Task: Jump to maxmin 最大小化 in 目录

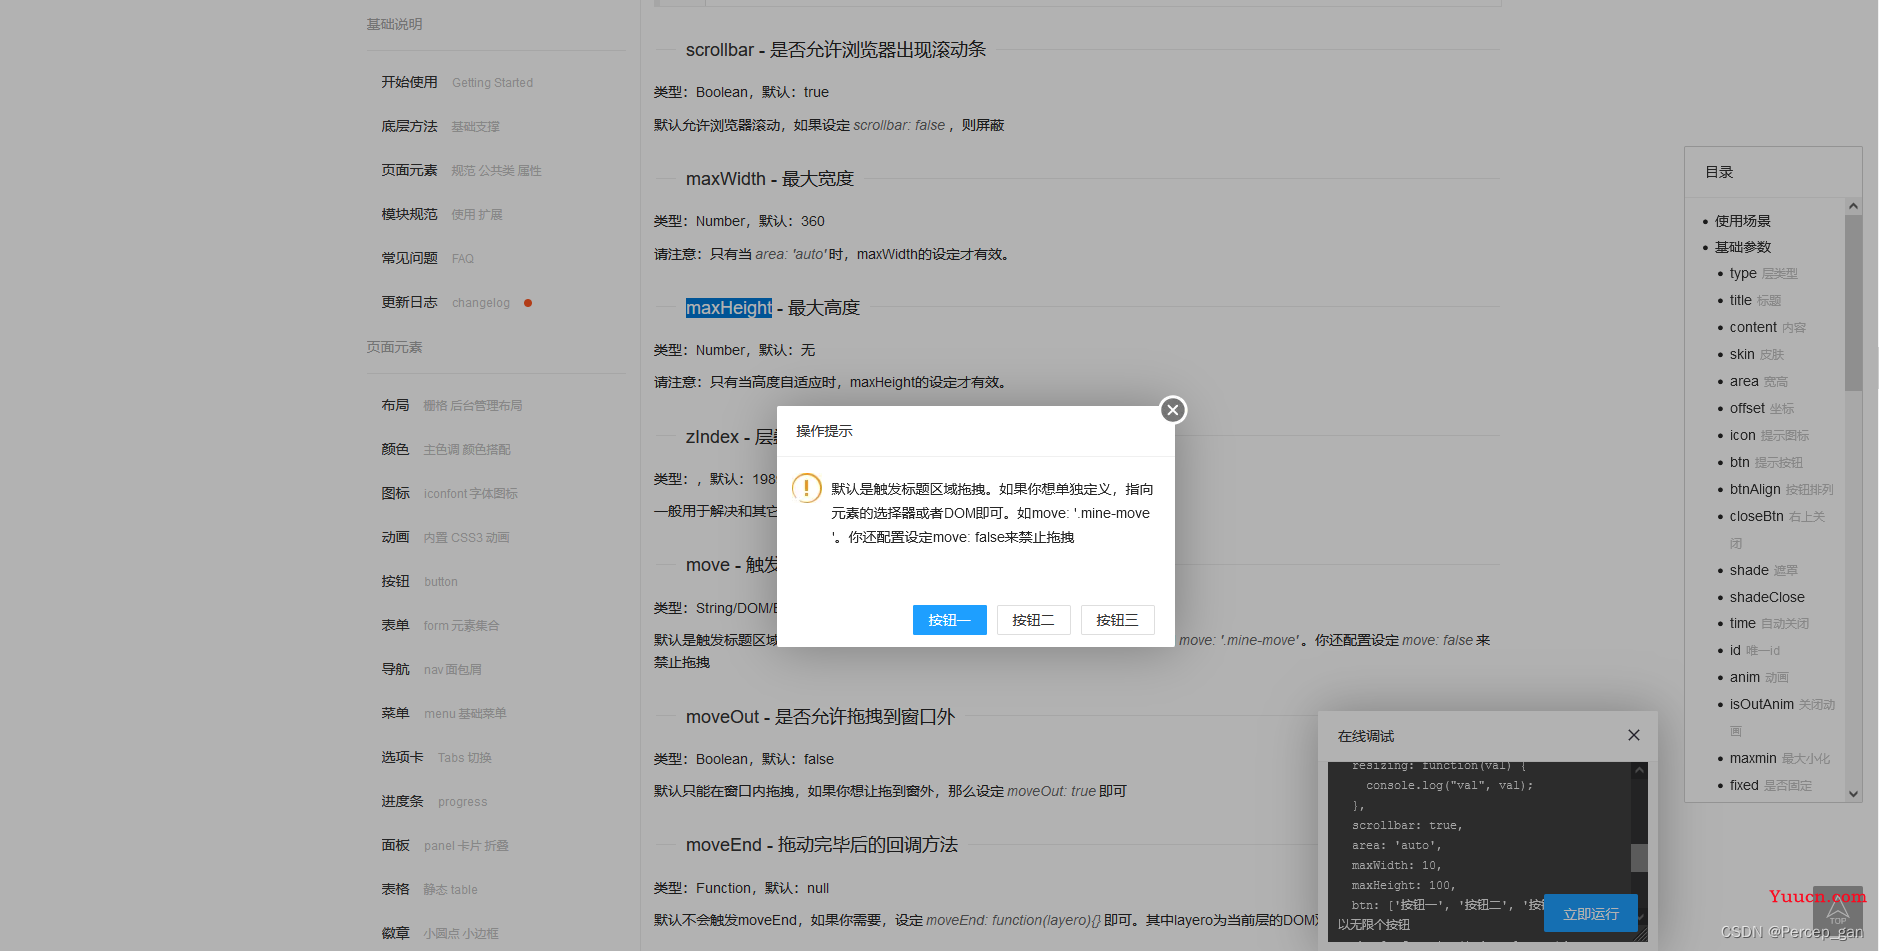Action: tap(1779, 758)
